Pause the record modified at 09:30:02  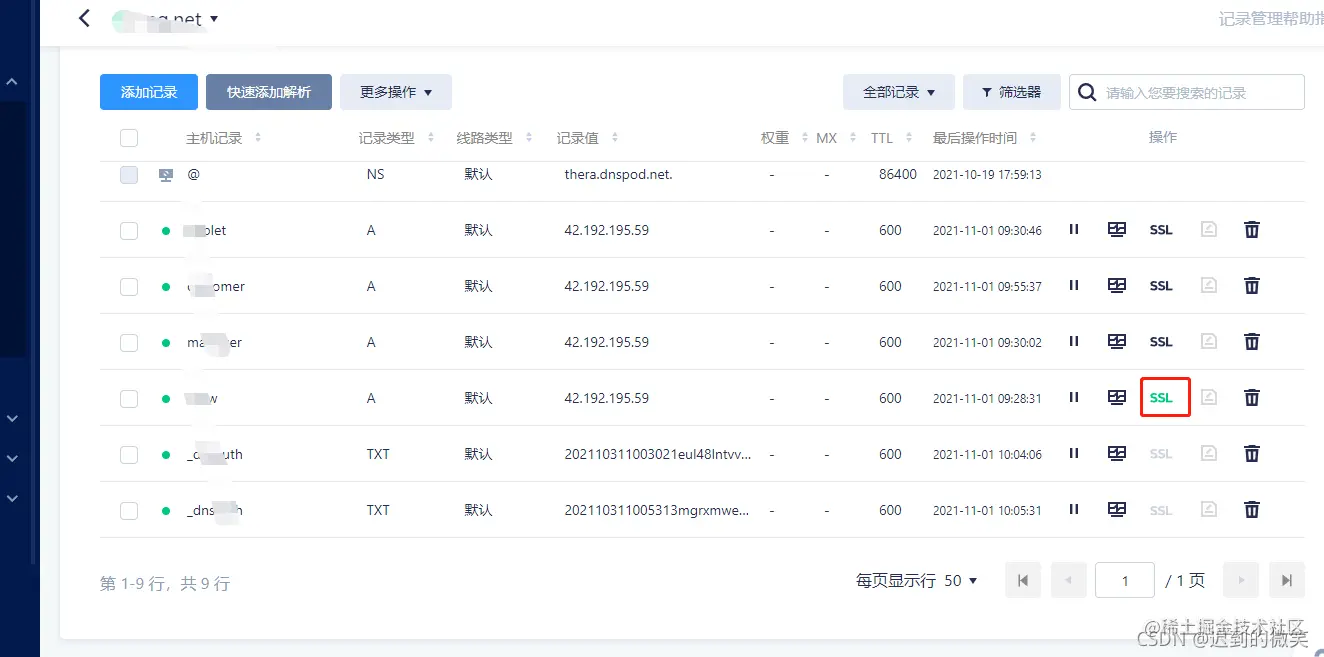[1074, 342]
